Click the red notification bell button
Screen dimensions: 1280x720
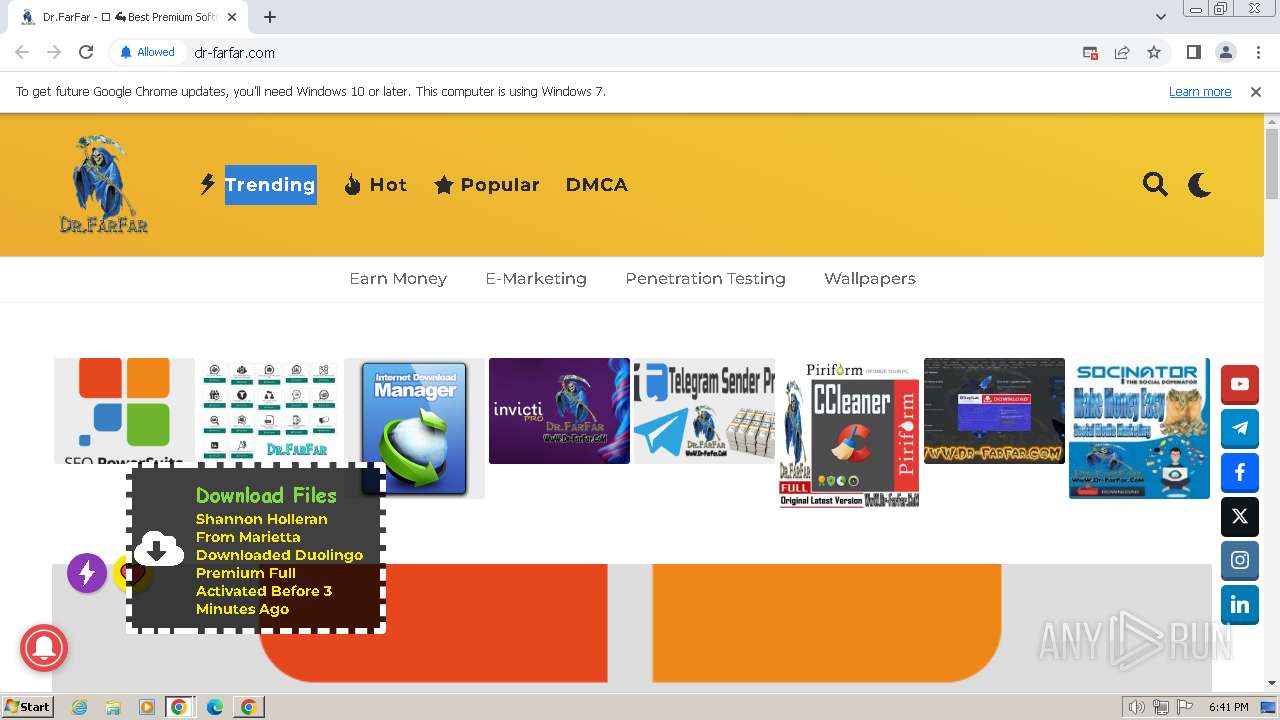(44, 648)
